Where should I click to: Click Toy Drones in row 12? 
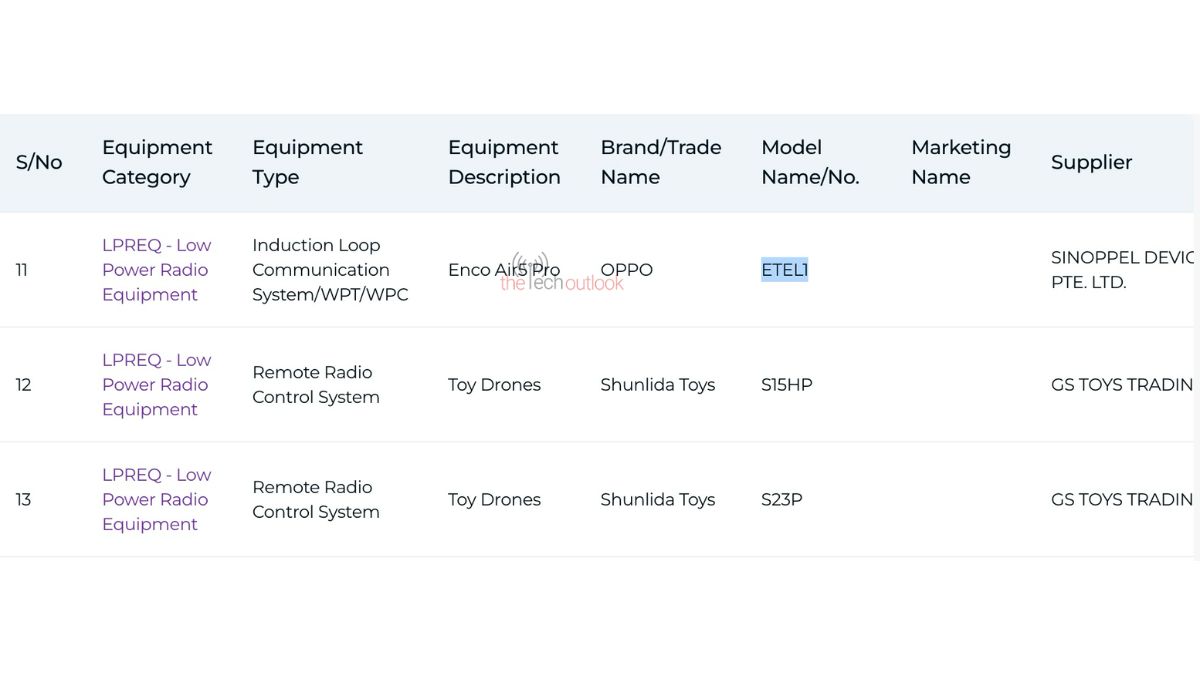[x=494, y=385]
